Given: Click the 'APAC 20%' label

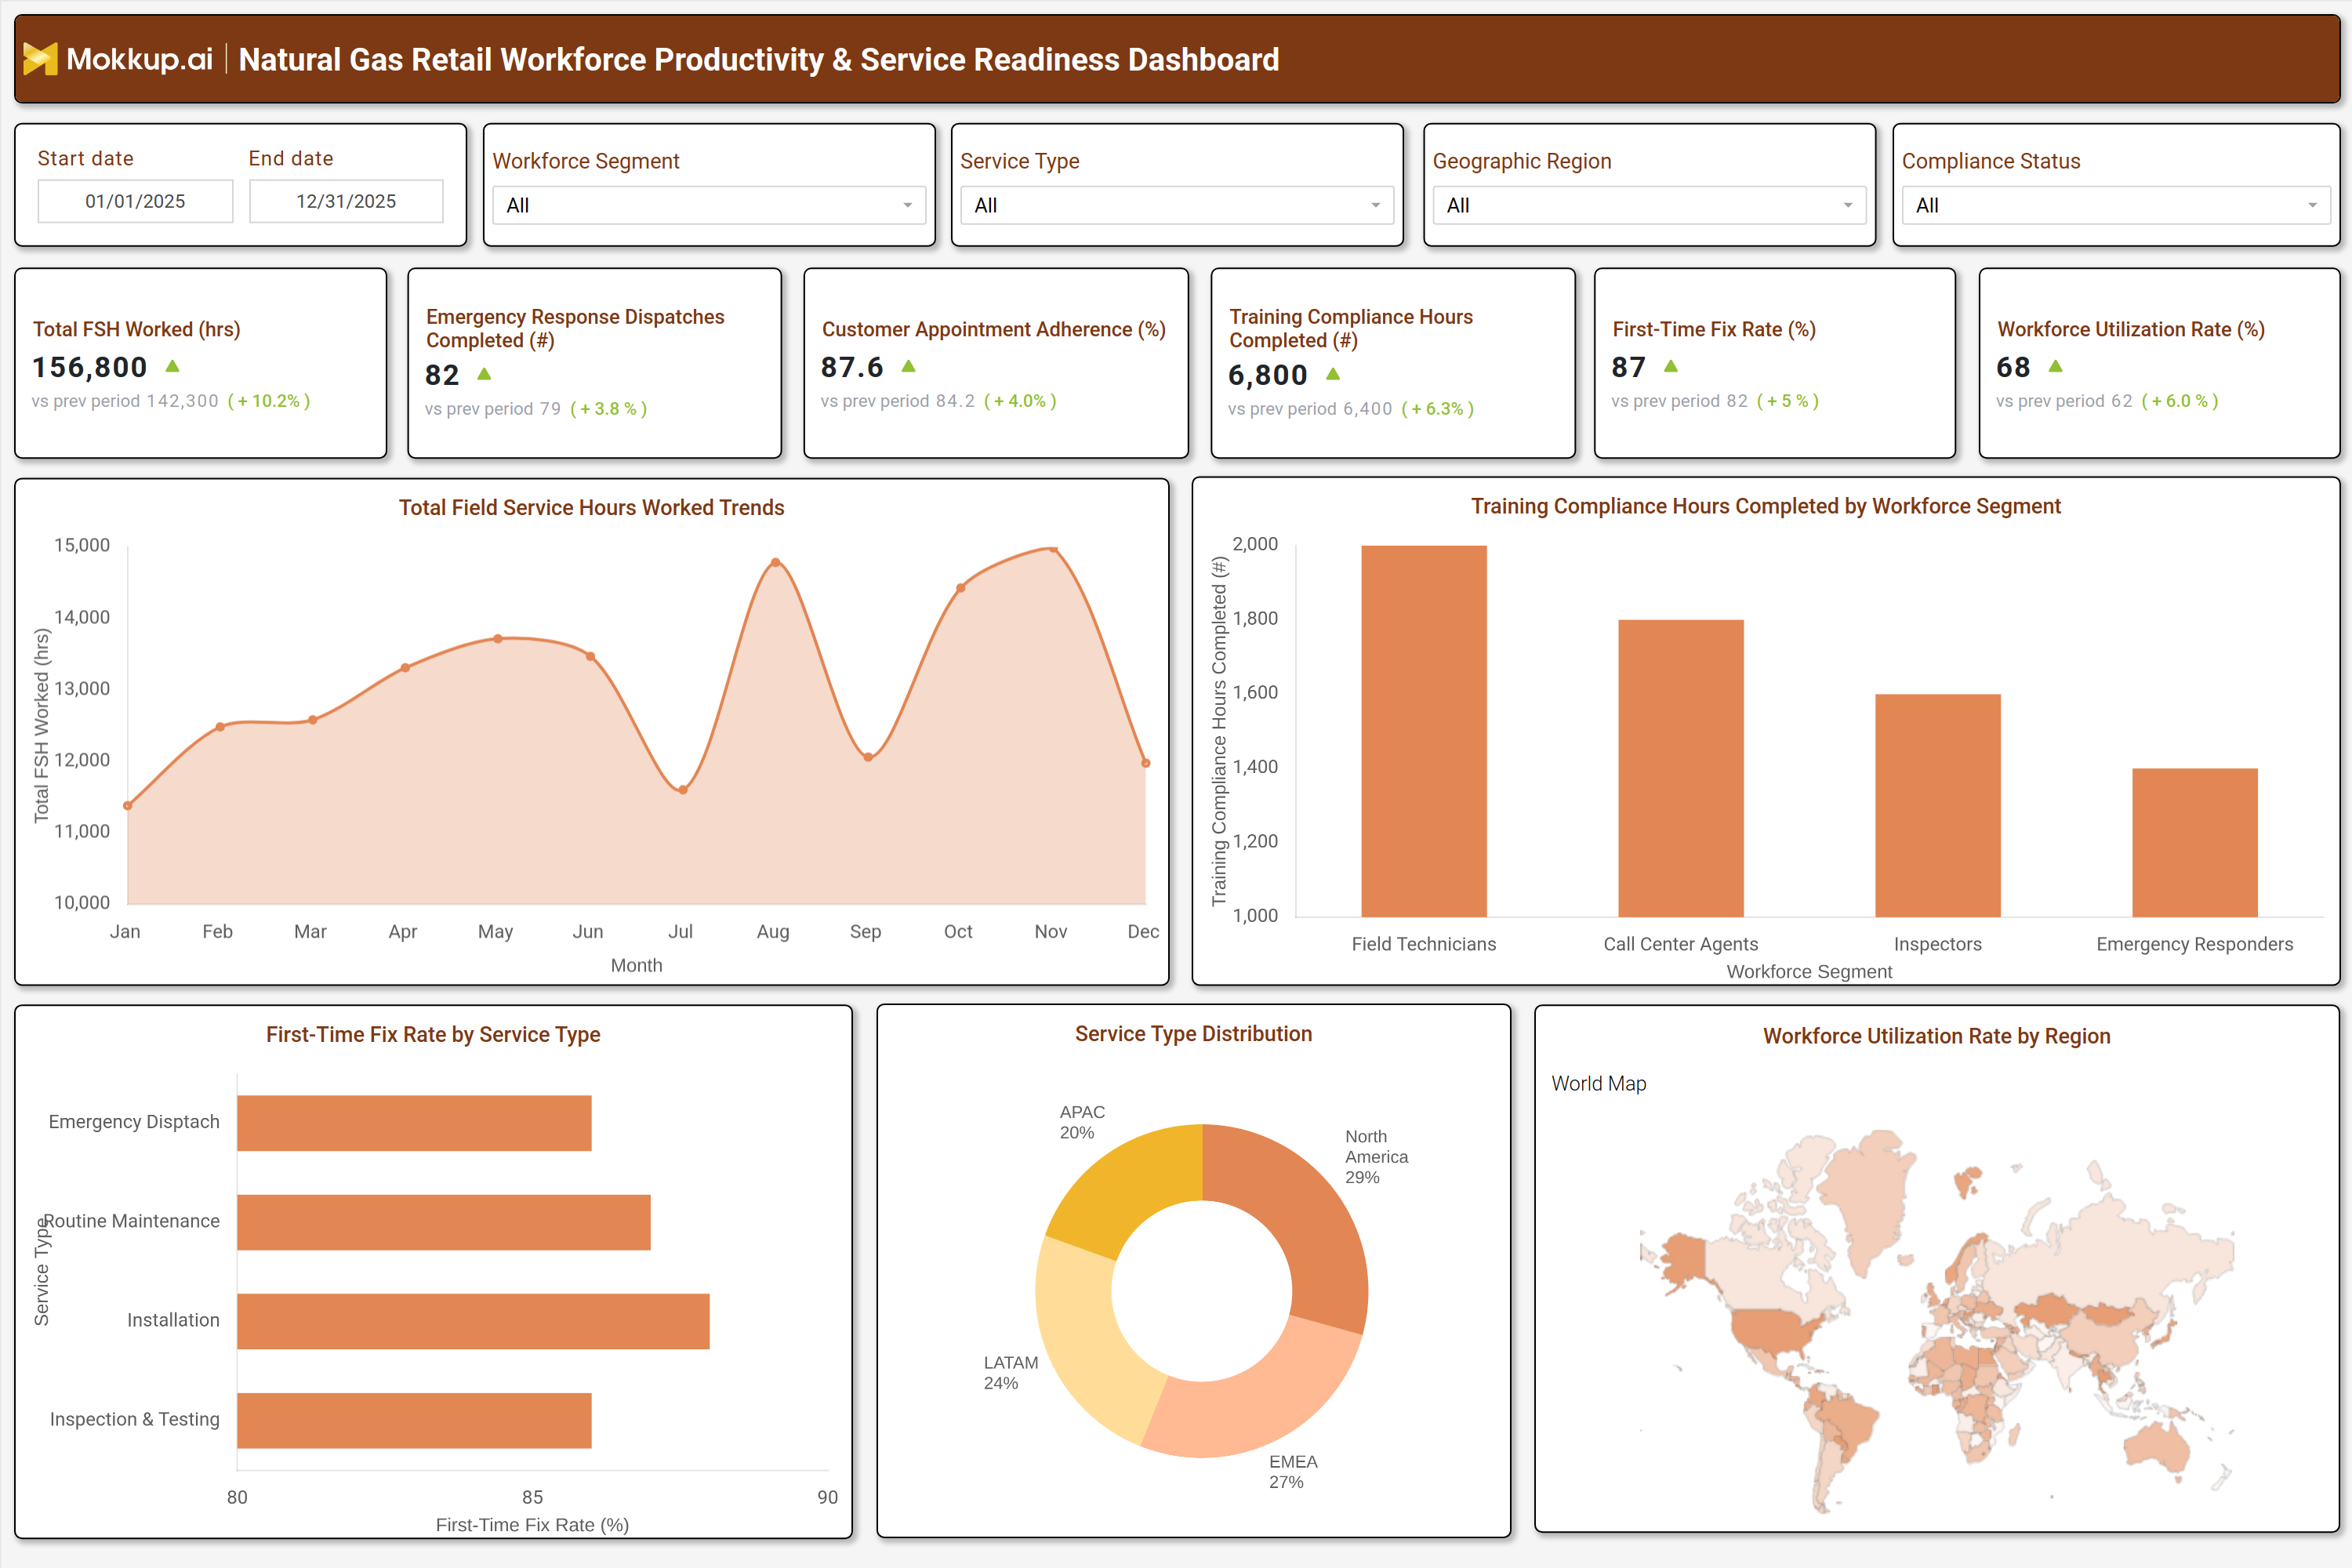Looking at the screenshot, I should pyautogui.click(x=1082, y=1122).
